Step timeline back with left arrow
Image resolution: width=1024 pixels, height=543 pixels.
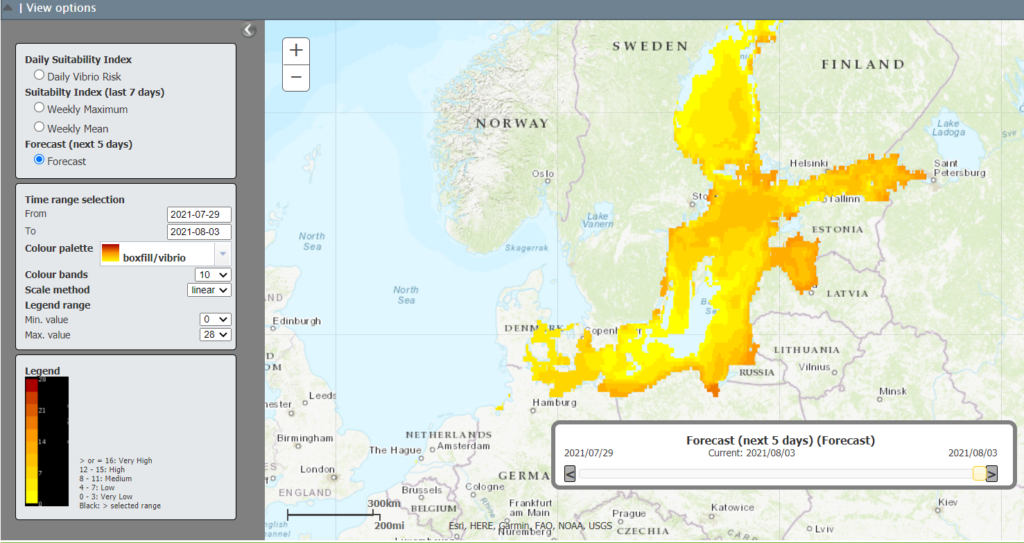(570, 474)
